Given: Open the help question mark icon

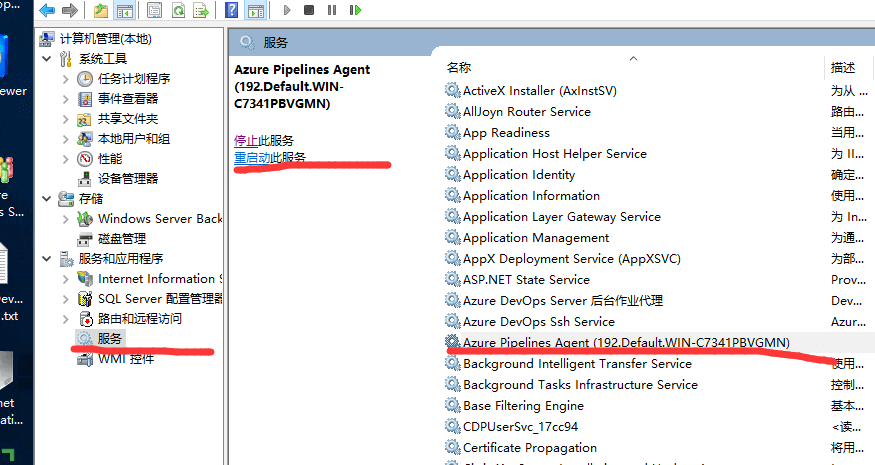Looking at the screenshot, I should pos(232,11).
